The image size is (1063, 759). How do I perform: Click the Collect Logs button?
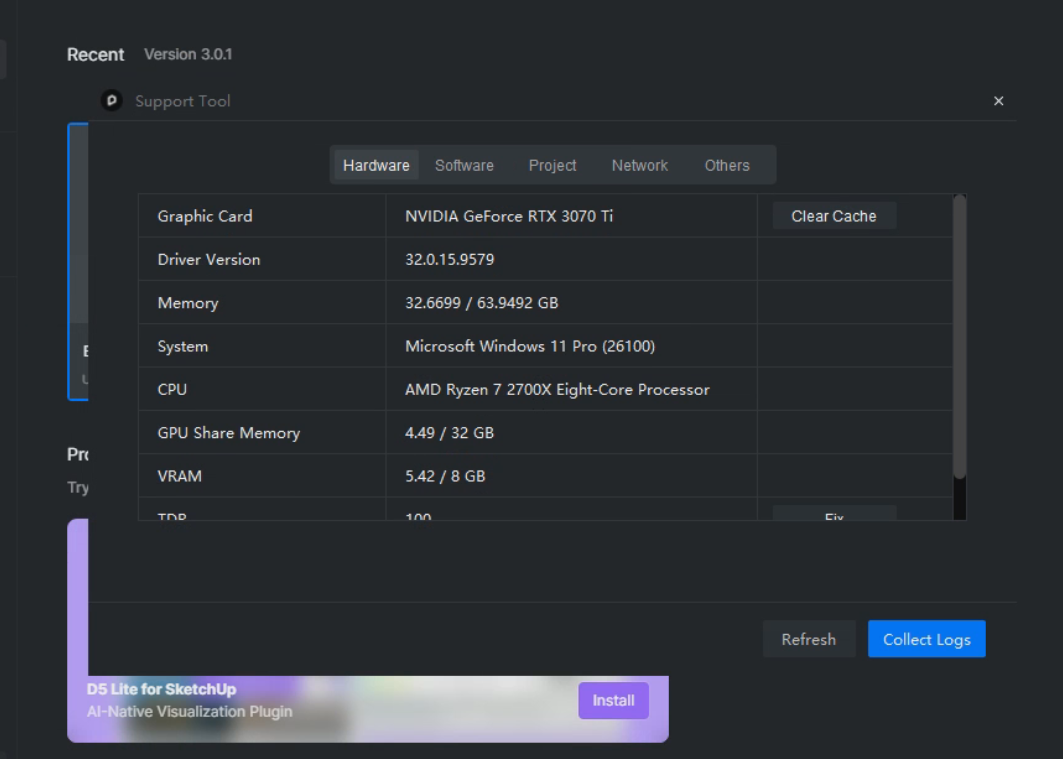[926, 639]
